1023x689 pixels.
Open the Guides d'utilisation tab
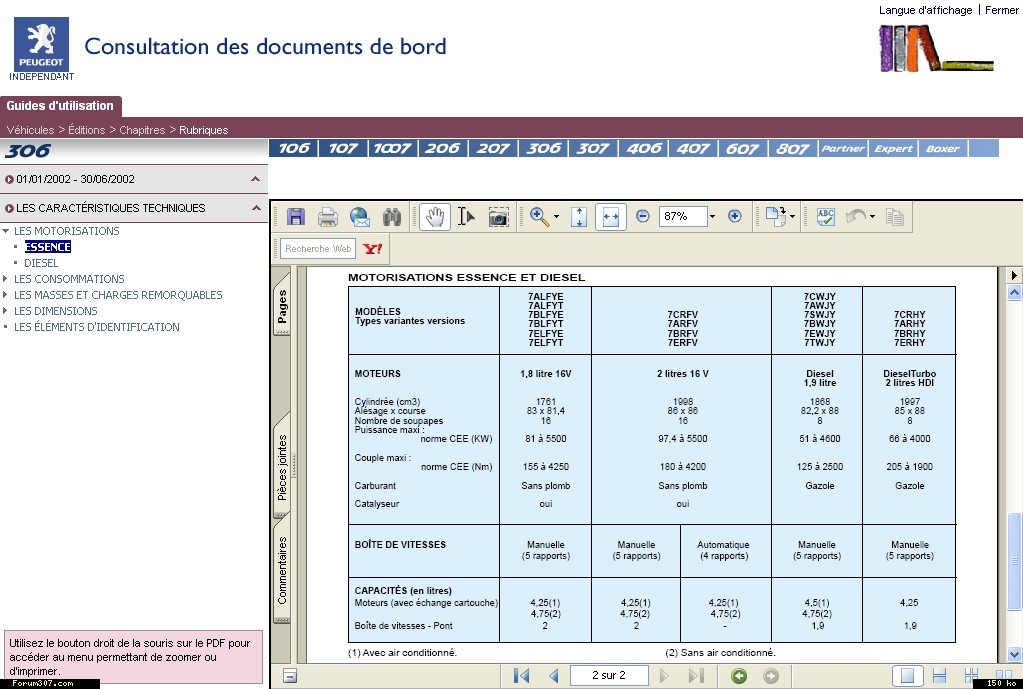[x=60, y=106]
